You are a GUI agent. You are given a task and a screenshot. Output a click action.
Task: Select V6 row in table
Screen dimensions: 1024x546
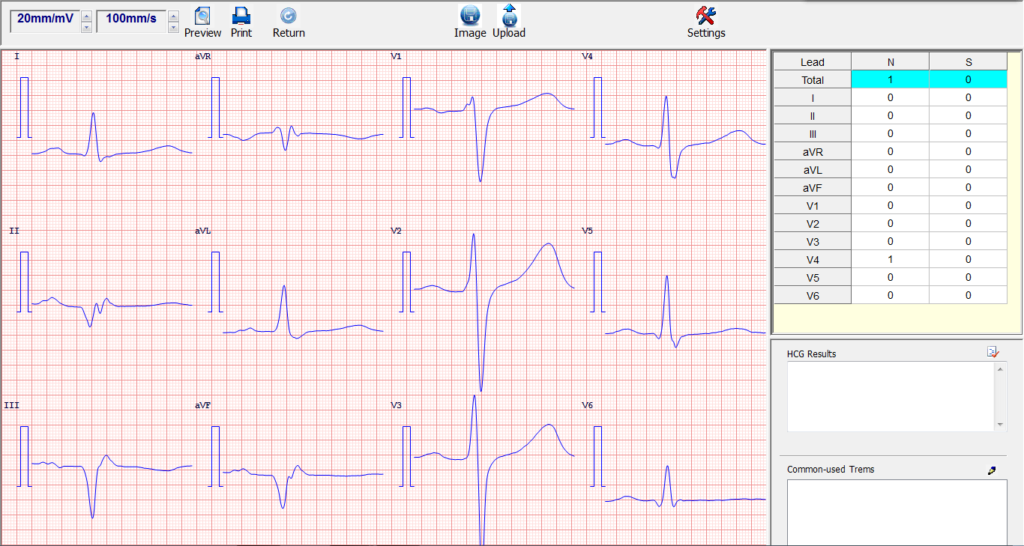(x=891, y=295)
